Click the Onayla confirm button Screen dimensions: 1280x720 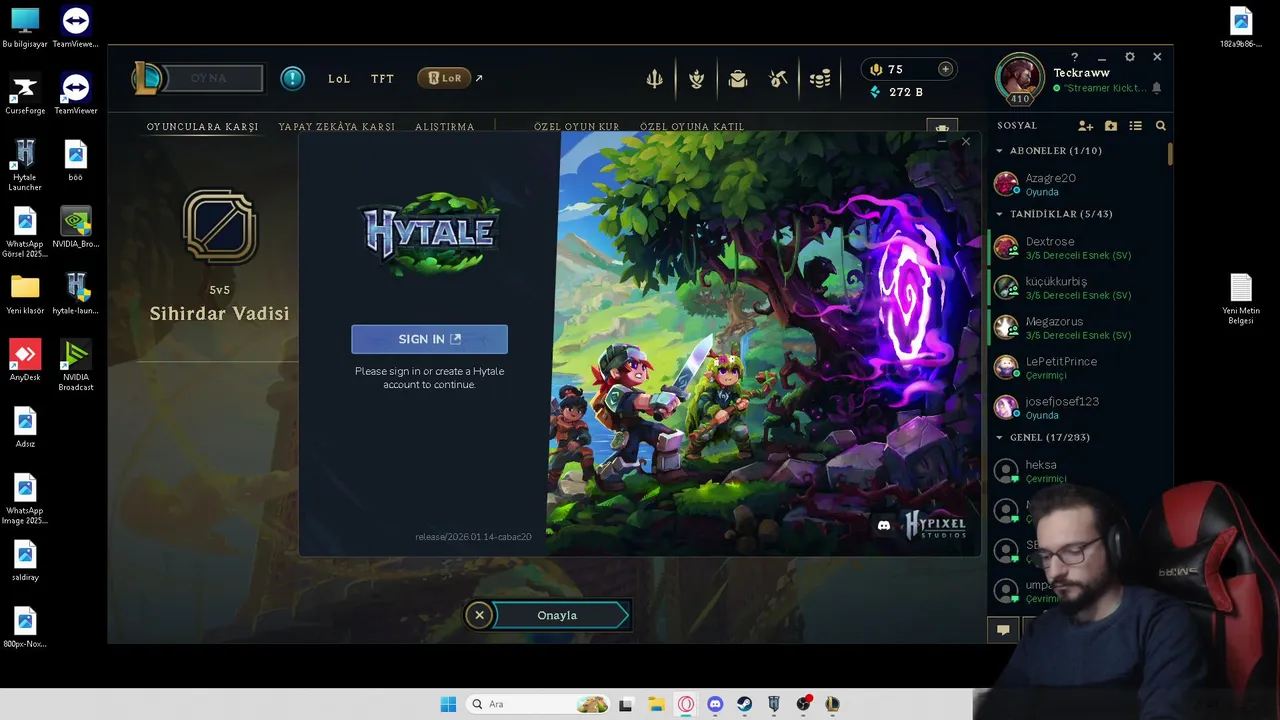click(560, 615)
